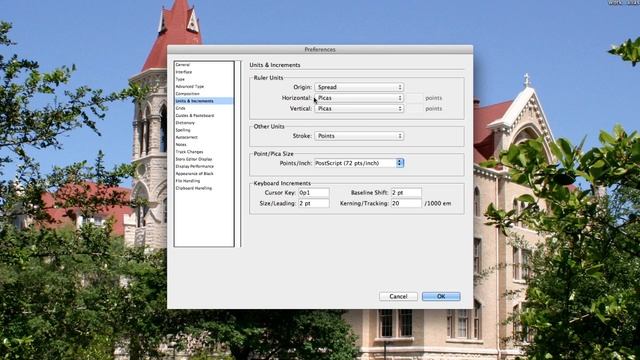640x360 pixels.
Task: Open the Horizontal ruler units dropdown
Action: 359,98
